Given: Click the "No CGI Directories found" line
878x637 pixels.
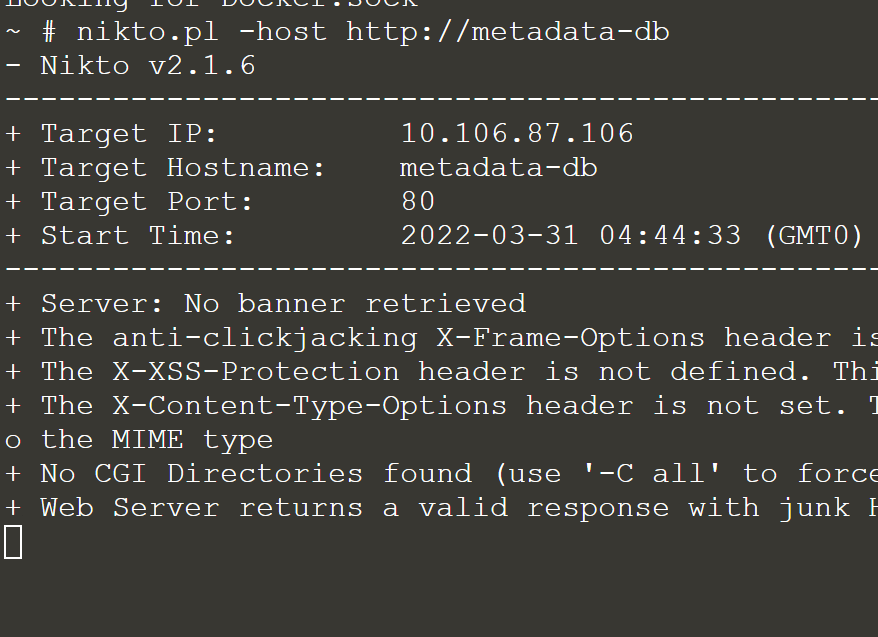Looking at the screenshot, I should tap(256, 474).
